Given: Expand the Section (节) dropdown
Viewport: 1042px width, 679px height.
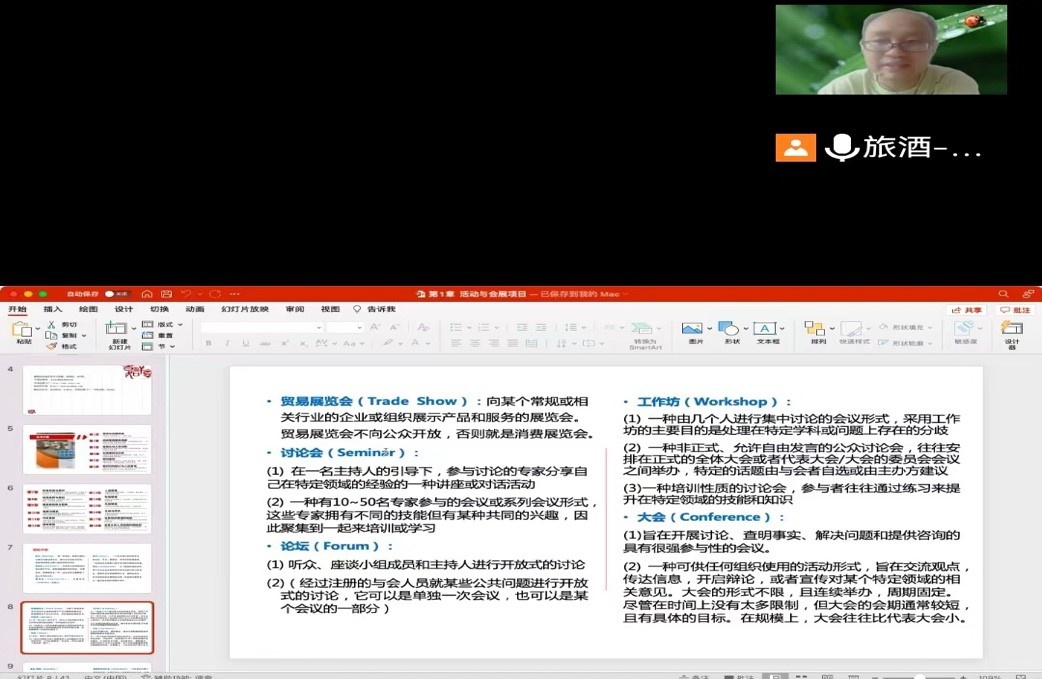Looking at the screenshot, I should tap(160, 346).
